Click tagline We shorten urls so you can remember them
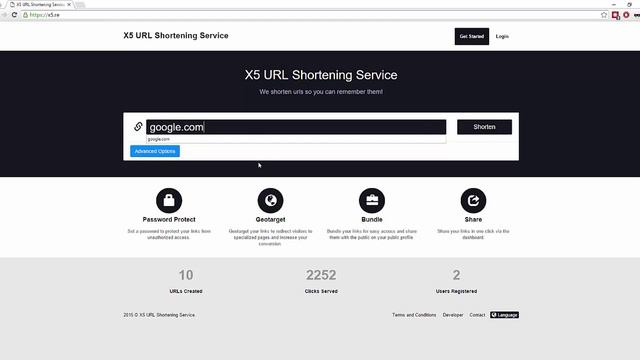The image size is (640, 360). [x=321, y=91]
